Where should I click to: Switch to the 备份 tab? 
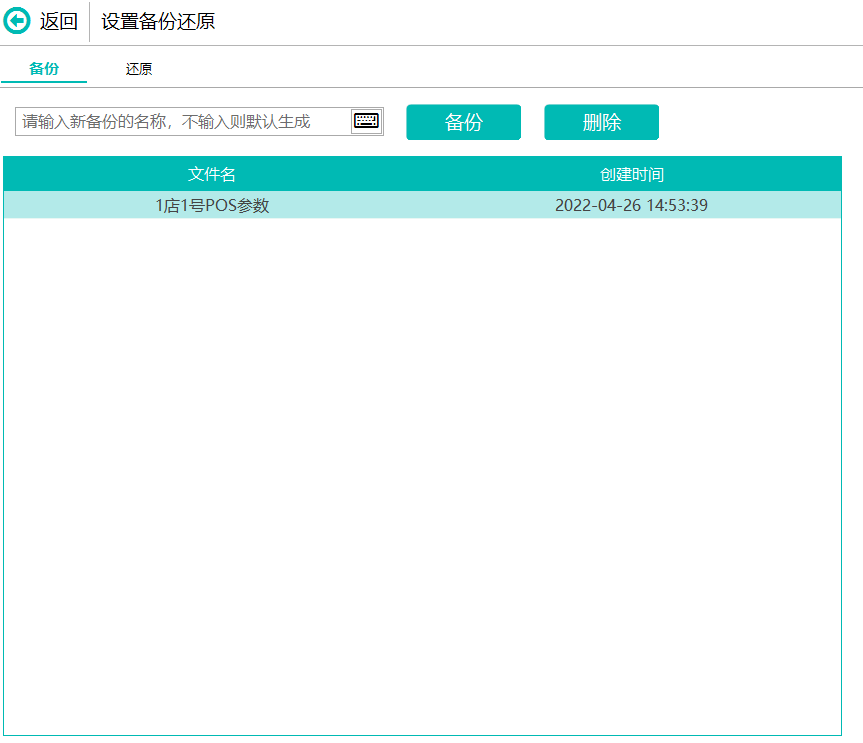44,69
